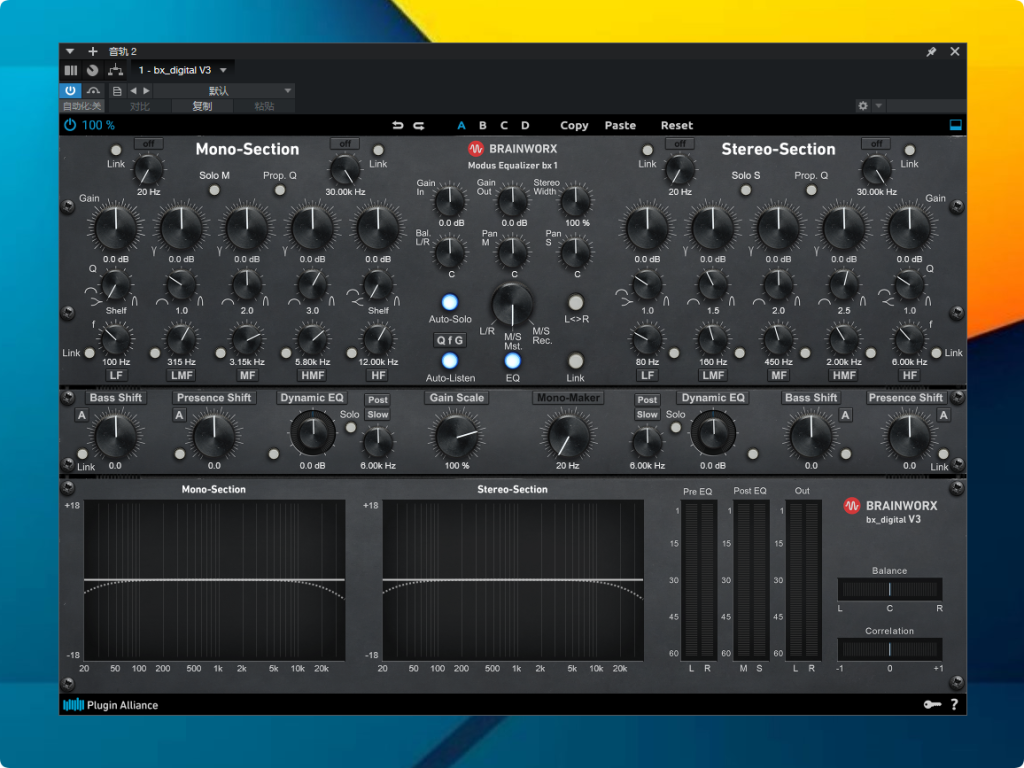Click the left Dynamic EQ Post button

(x=377, y=400)
